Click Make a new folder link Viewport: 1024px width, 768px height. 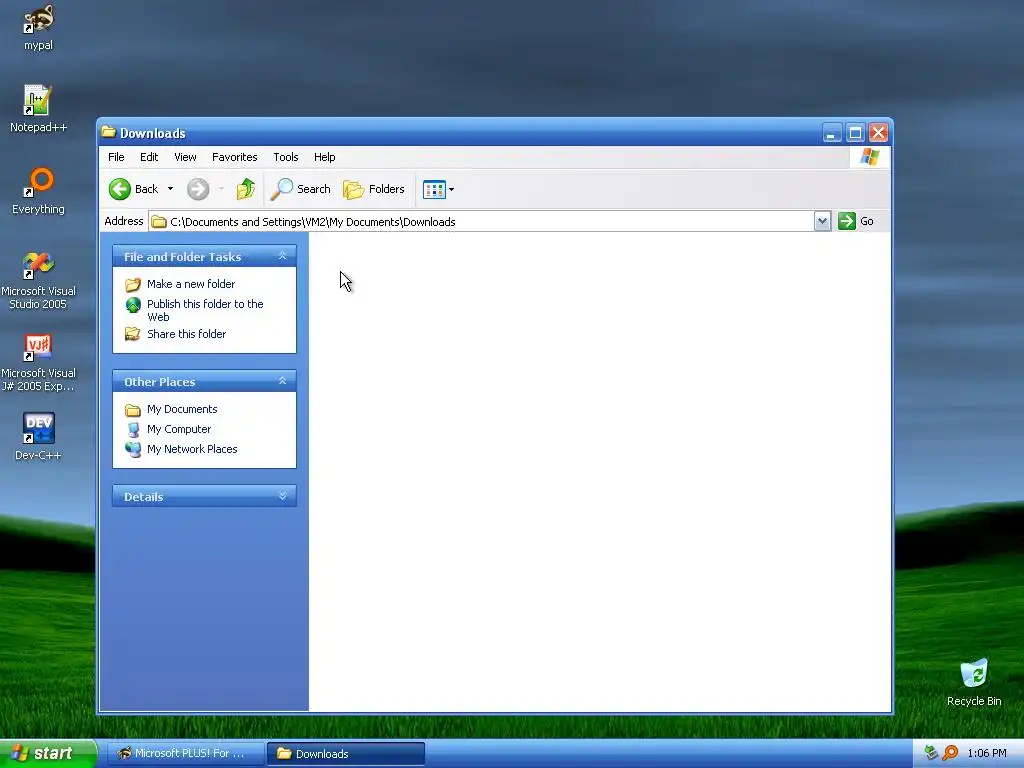191,284
